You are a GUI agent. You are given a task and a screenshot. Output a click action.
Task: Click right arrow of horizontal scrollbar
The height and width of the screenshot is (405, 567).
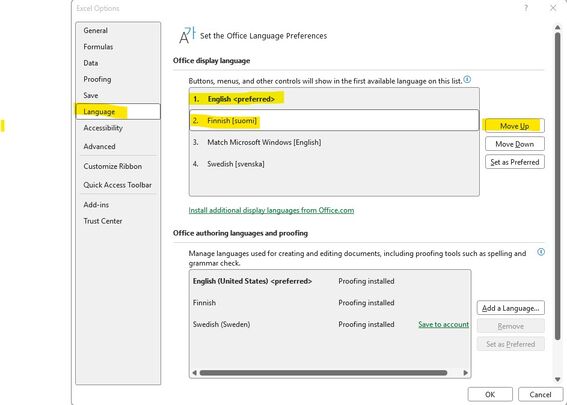click(465, 372)
